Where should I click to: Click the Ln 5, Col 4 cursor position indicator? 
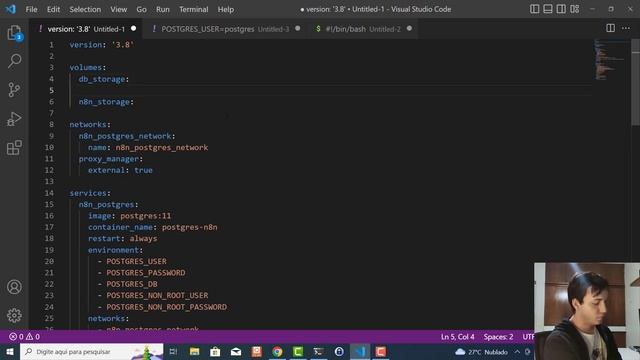(x=458, y=337)
